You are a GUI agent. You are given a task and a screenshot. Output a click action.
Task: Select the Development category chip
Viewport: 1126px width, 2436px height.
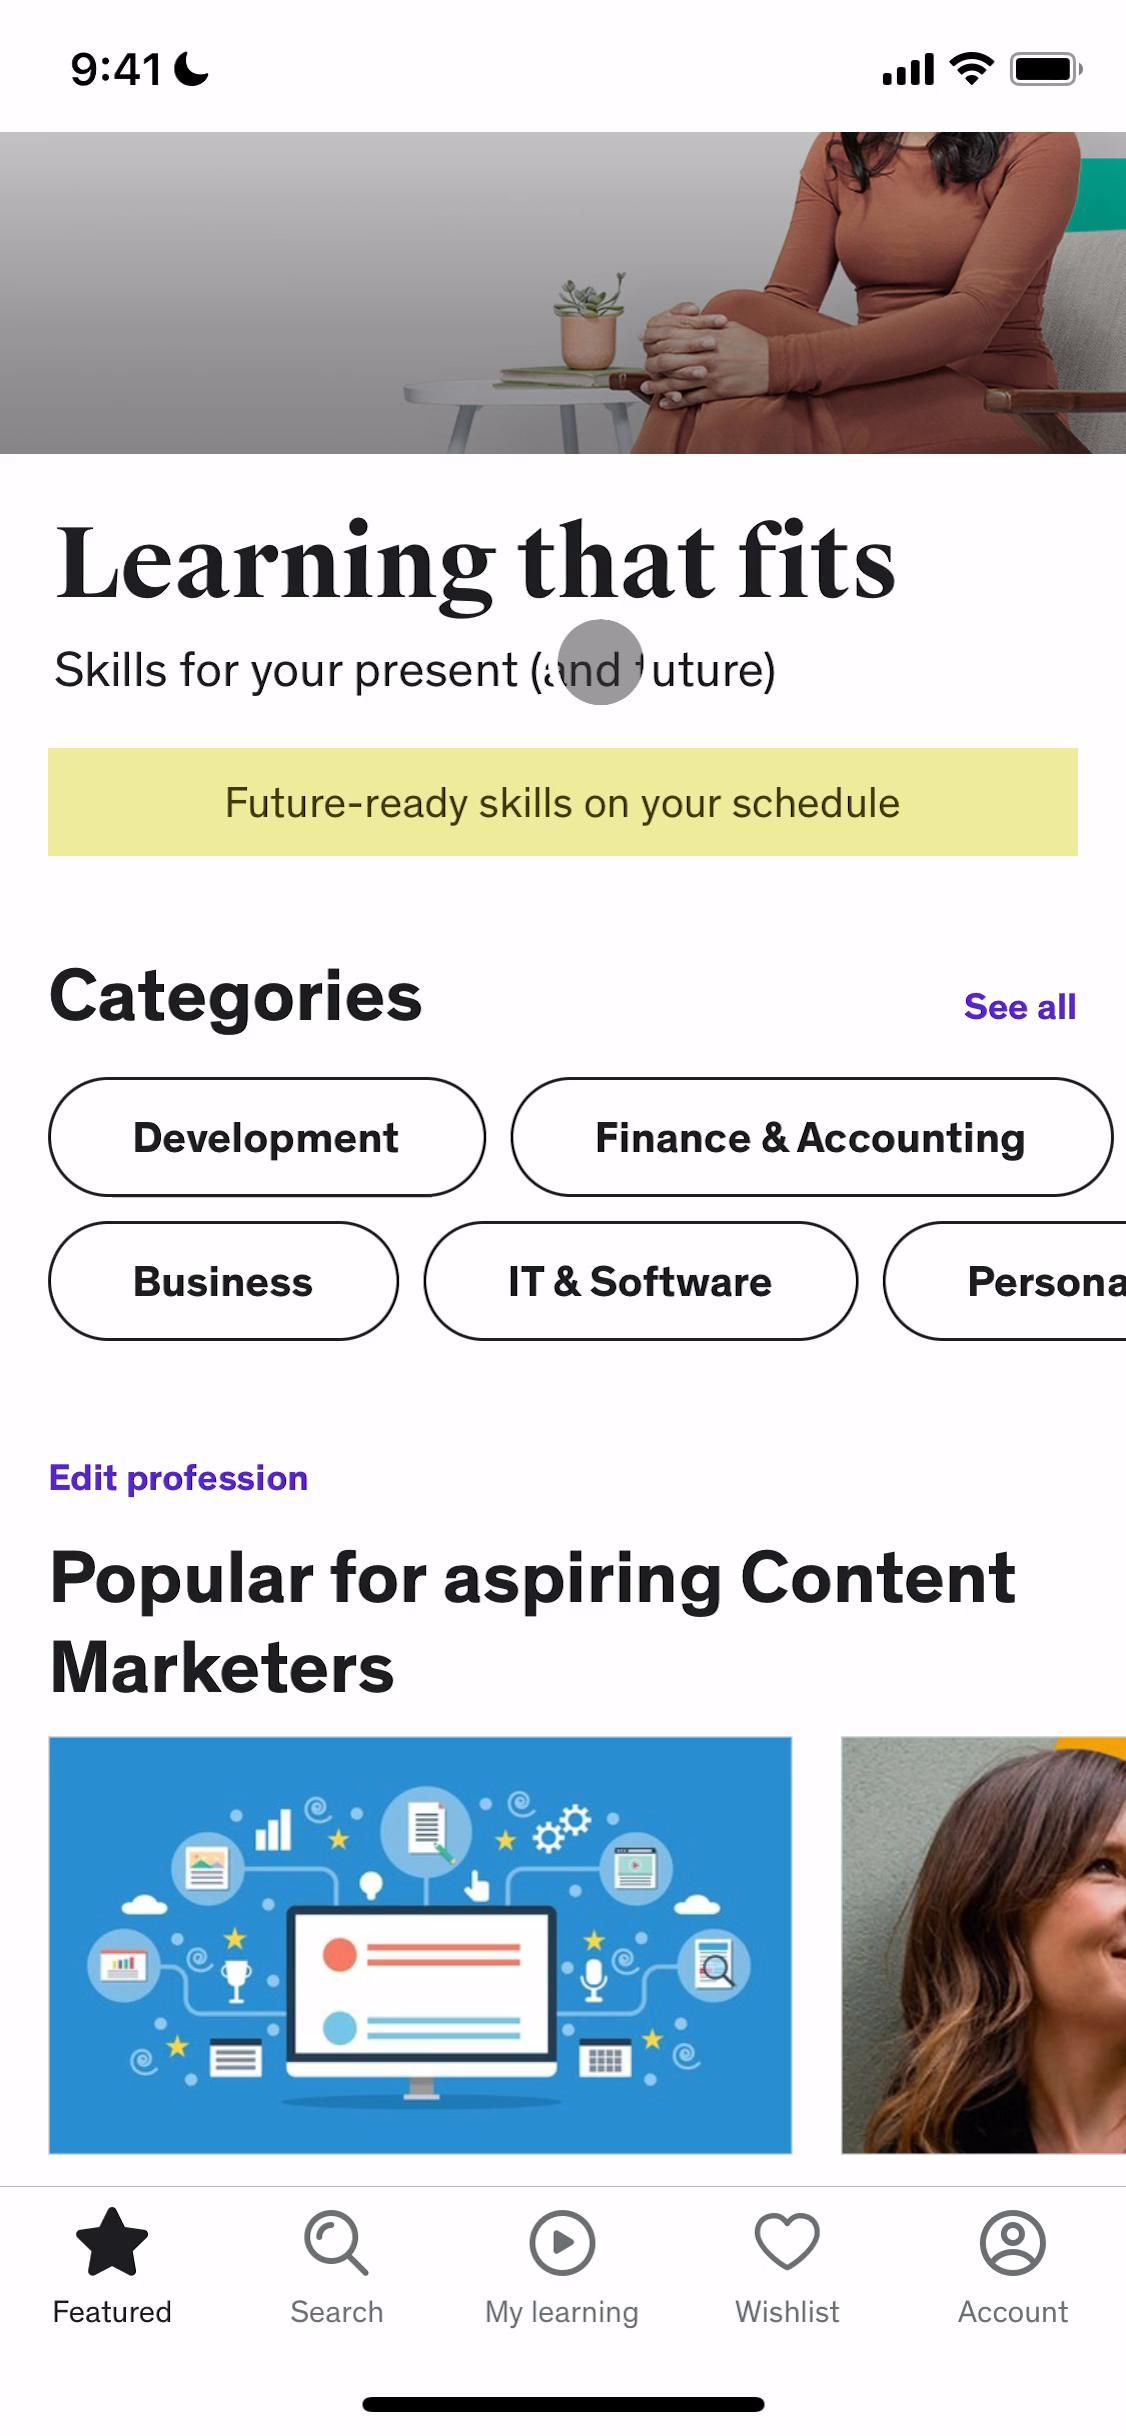click(266, 1137)
